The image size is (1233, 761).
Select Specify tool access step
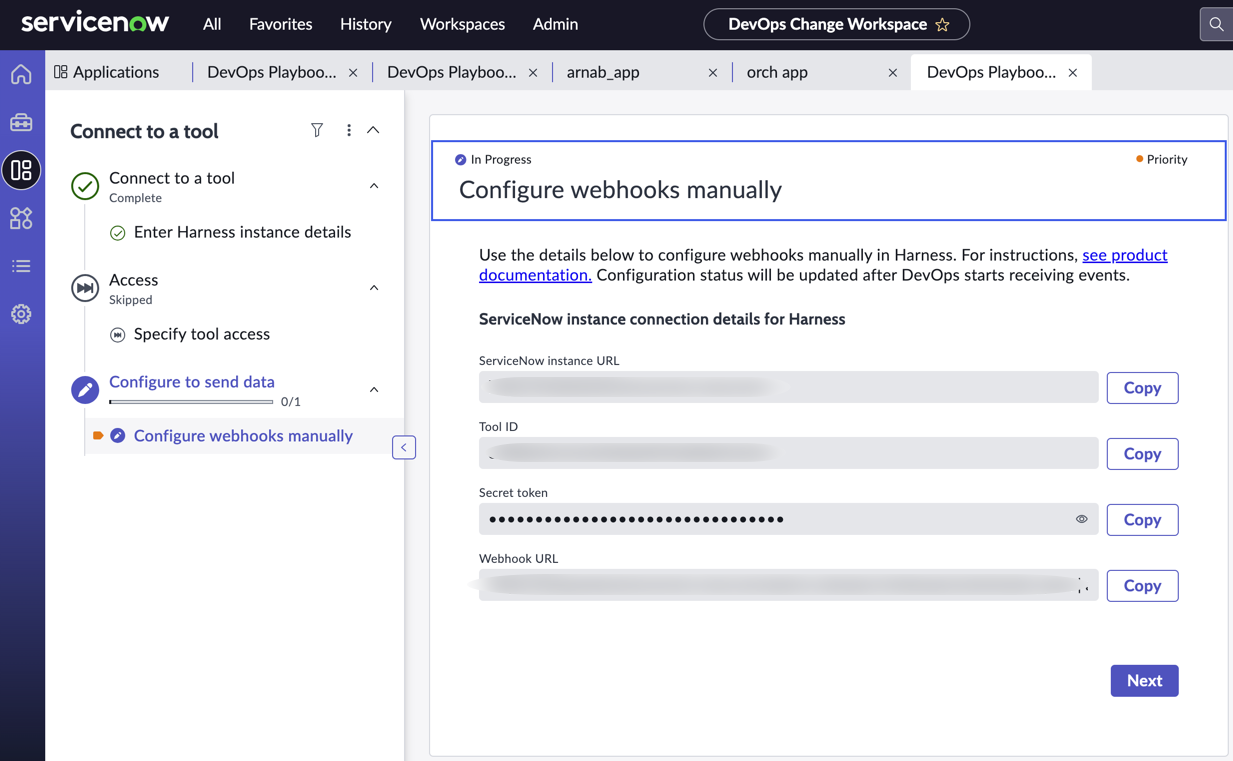tap(201, 334)
